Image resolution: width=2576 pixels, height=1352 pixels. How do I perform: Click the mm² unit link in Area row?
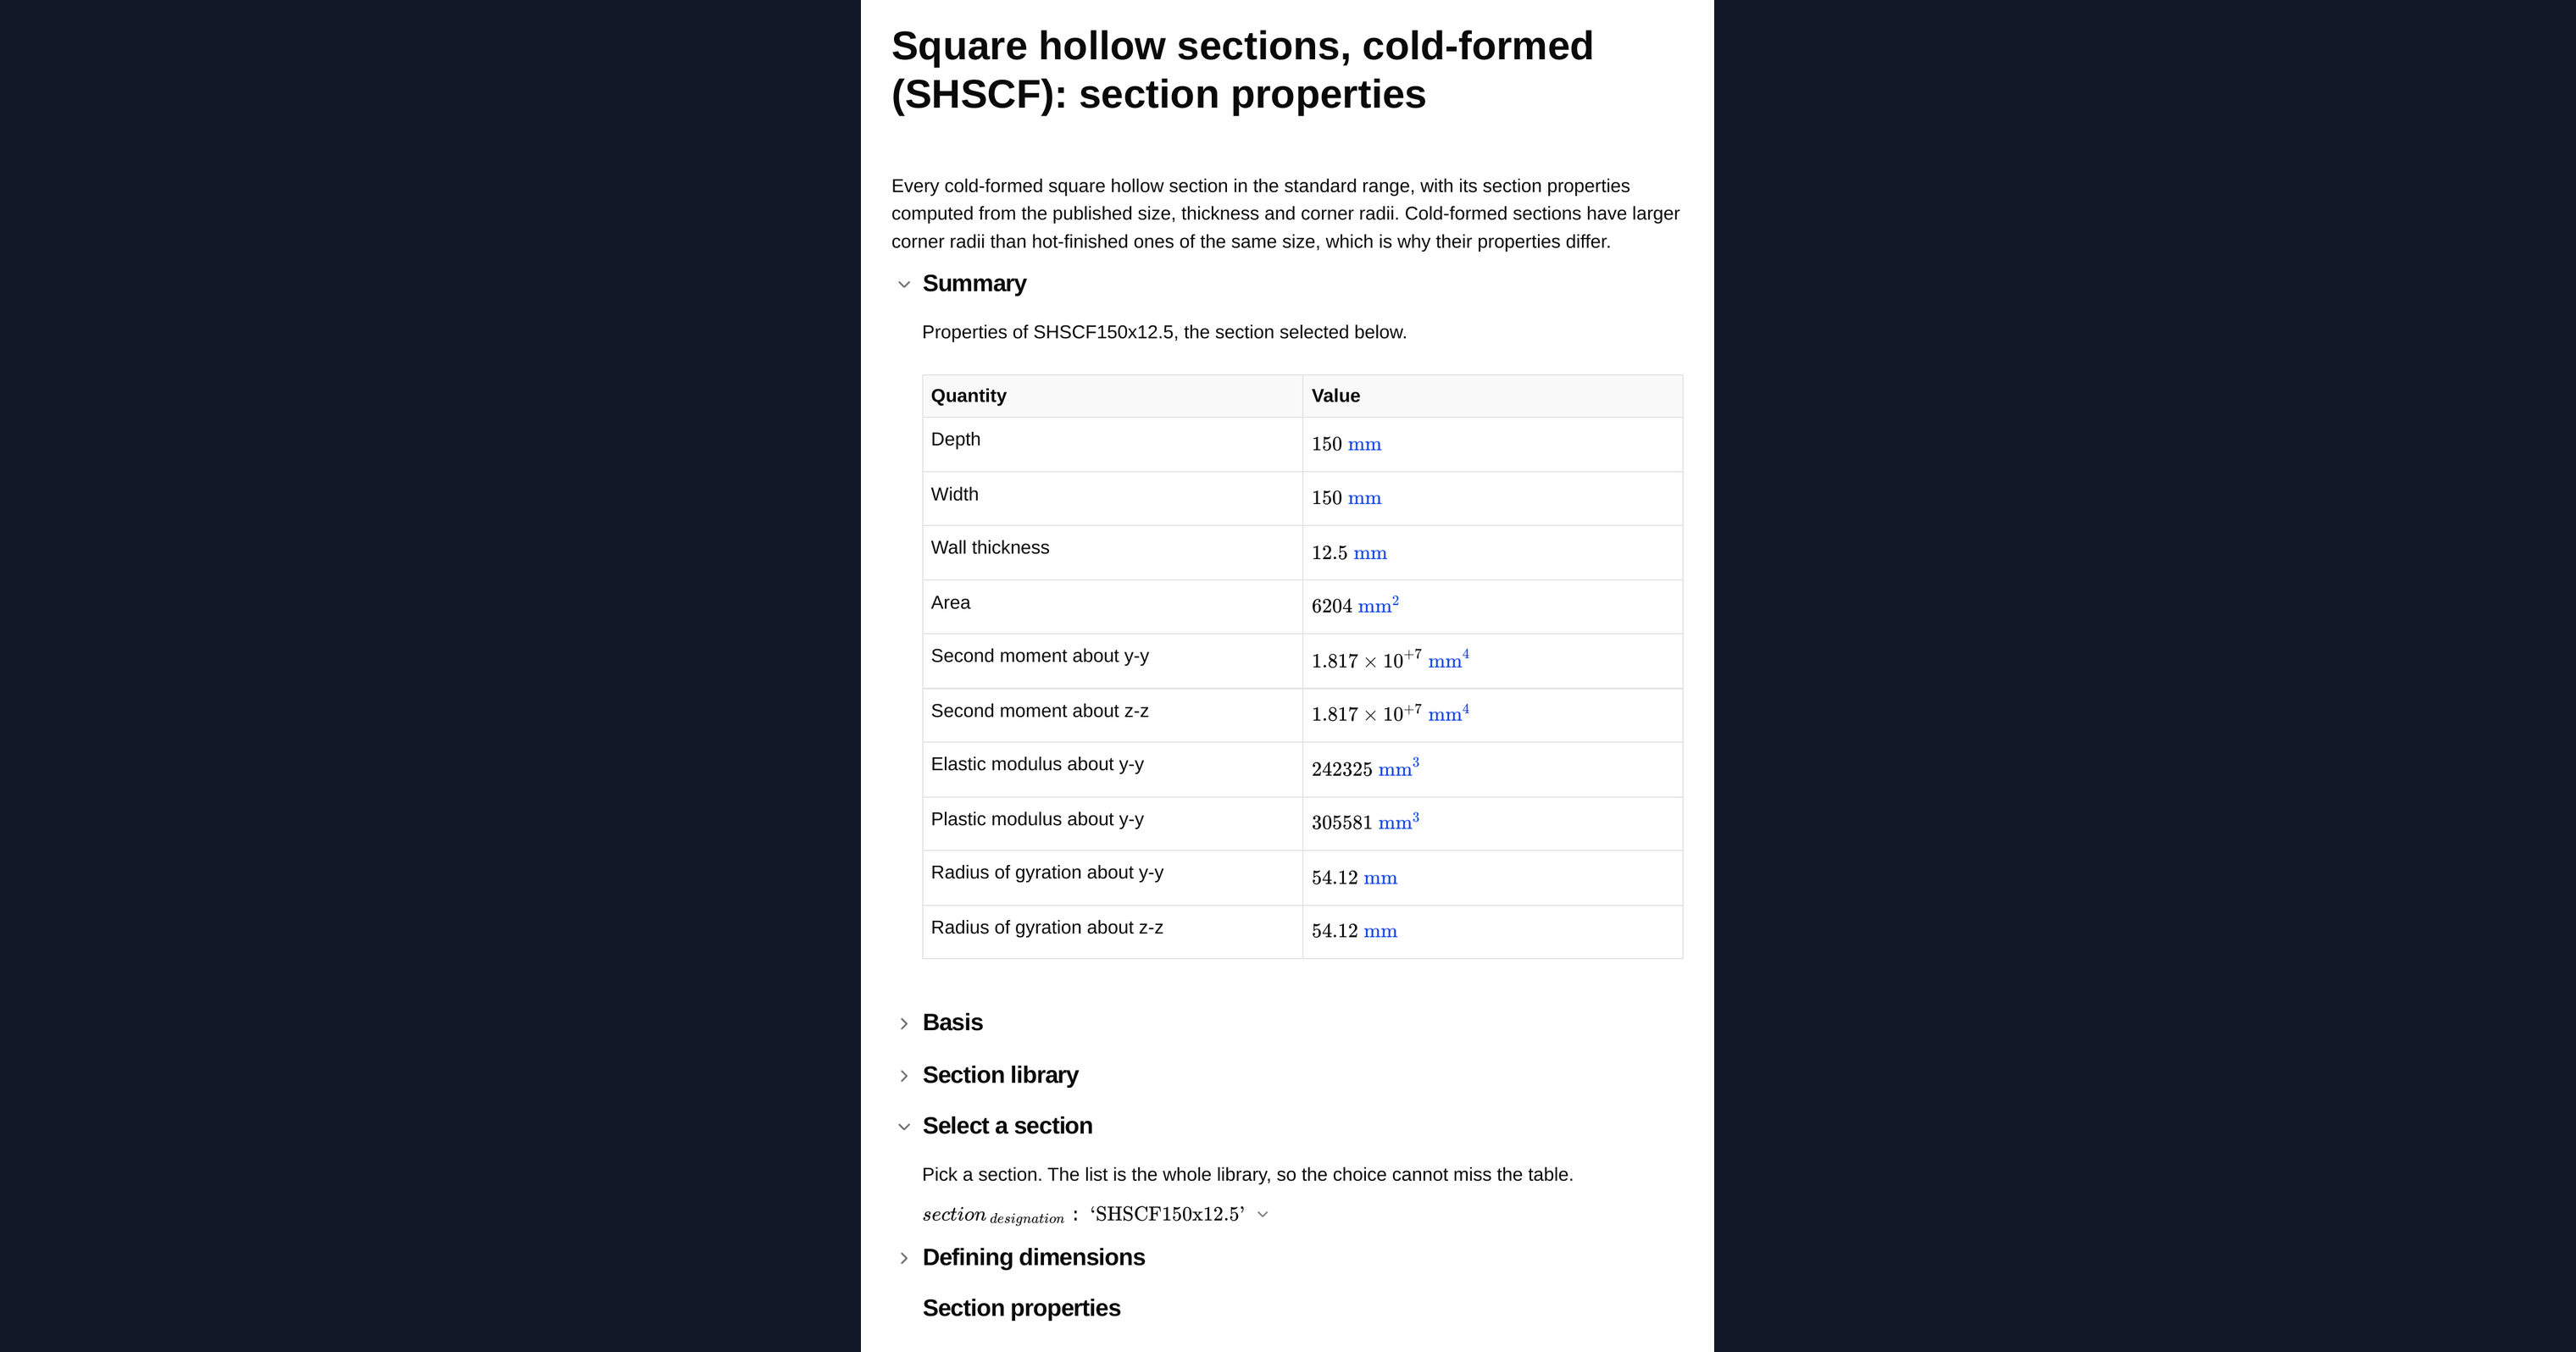click(1378, 605)
